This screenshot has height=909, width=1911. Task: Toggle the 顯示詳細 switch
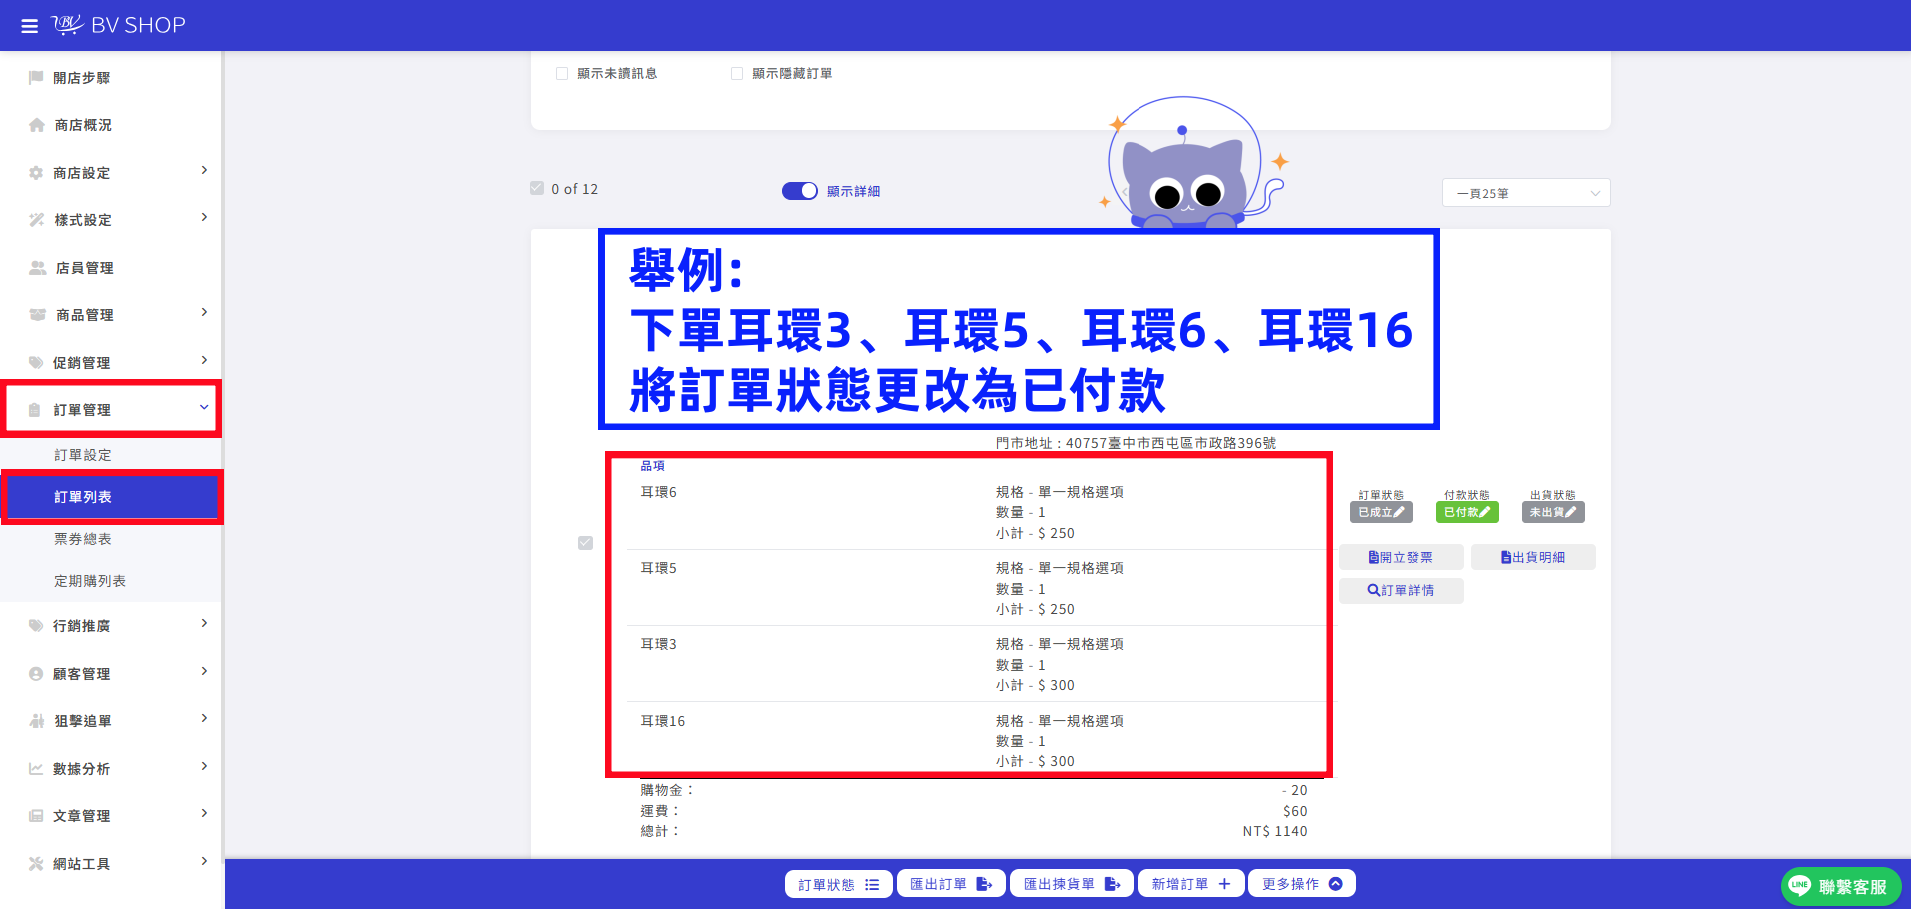[x=800, y=191]
